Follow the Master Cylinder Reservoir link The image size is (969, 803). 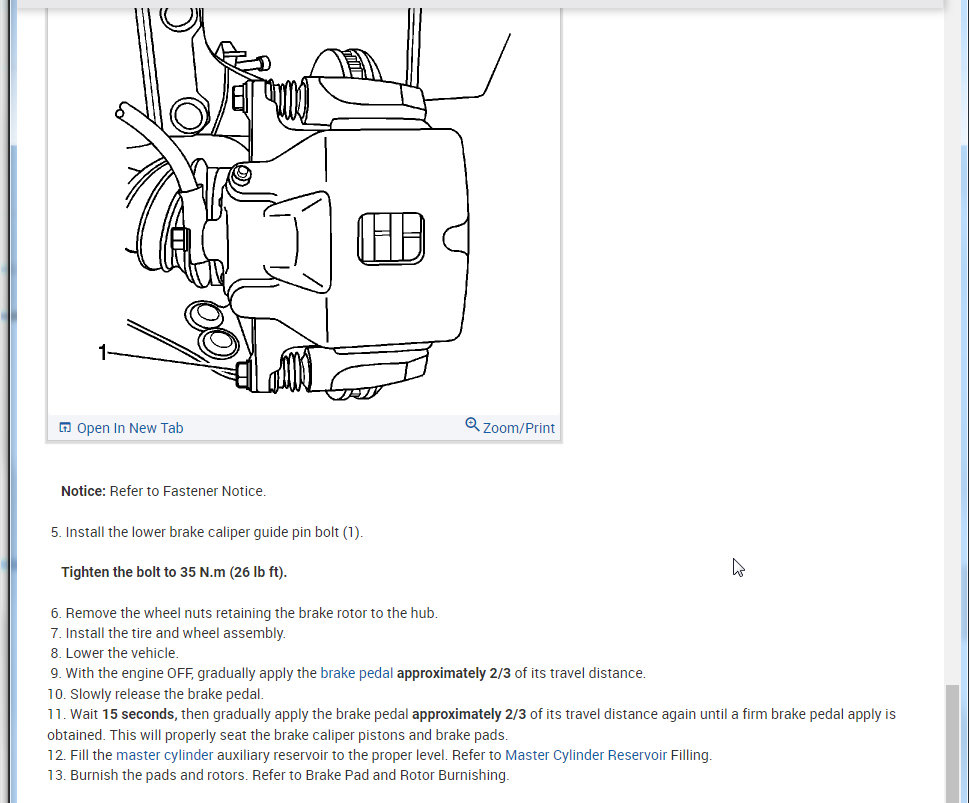pyautogui.click(x=586, y=755)
